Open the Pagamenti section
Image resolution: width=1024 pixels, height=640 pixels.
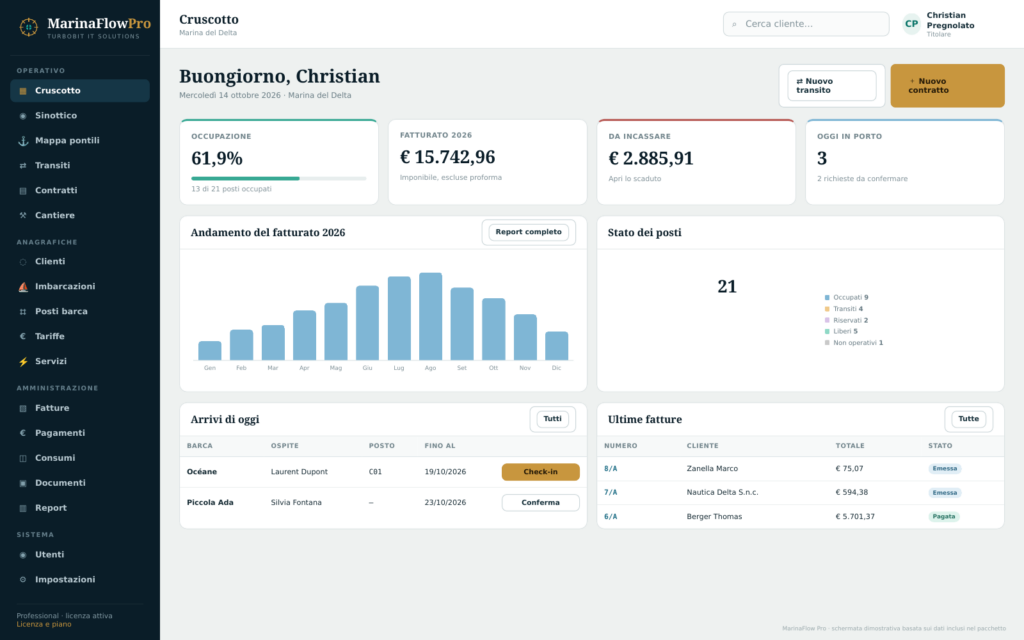coord(80,432)
